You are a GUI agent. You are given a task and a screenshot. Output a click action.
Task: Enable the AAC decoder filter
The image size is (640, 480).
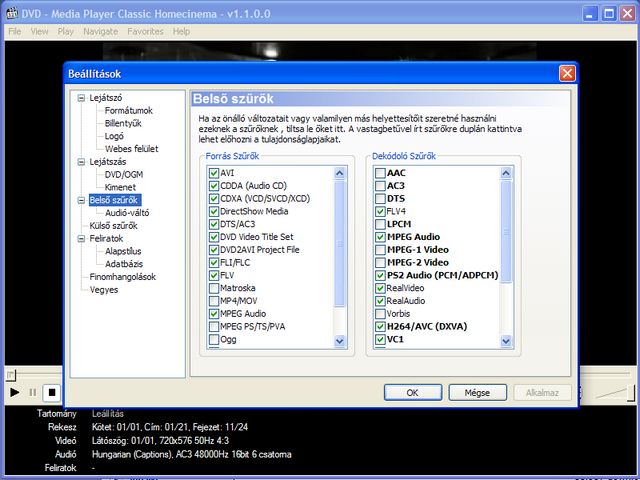tap(380, 173)
